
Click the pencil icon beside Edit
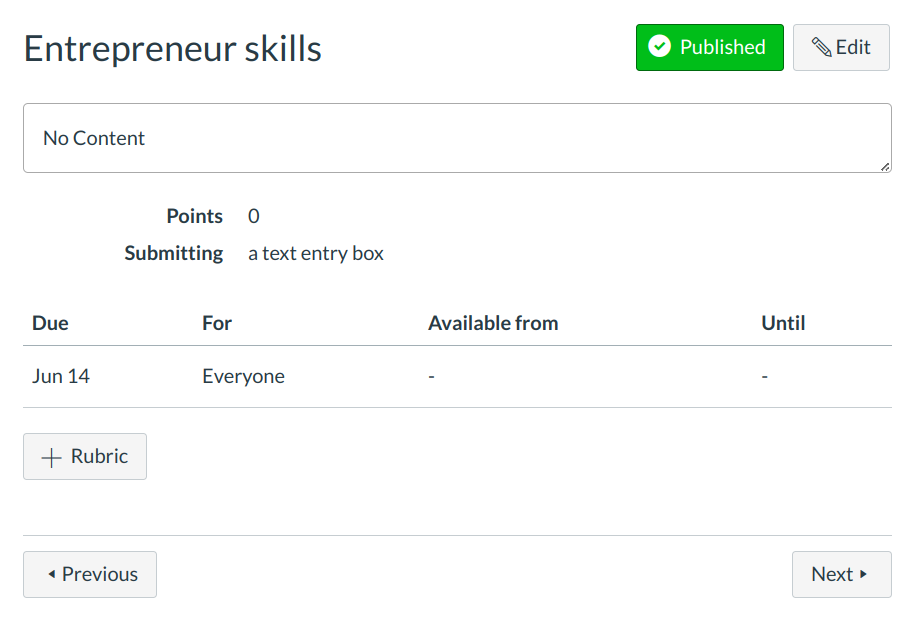click(x=822, y=47)
